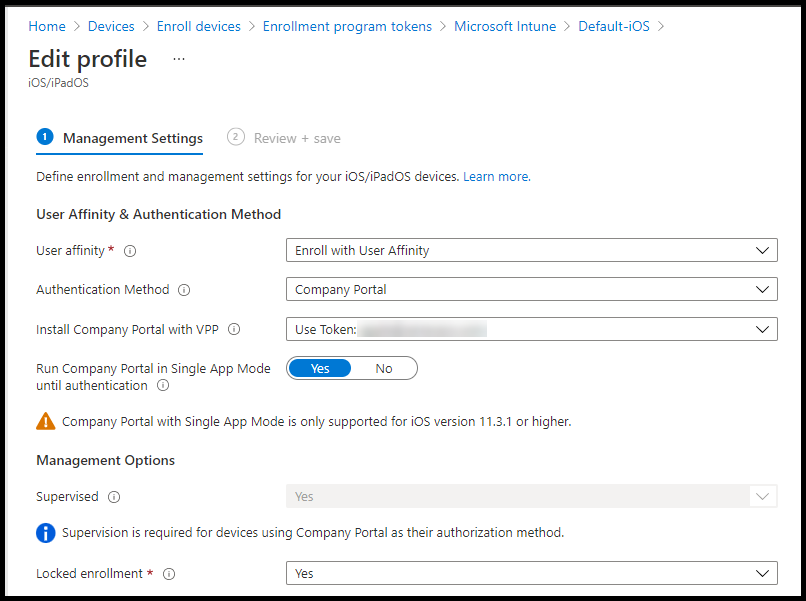The height and width of the screenshot is (601, 806).
Task: Expand the User affinity dropdown
Action: pos(531,250)
